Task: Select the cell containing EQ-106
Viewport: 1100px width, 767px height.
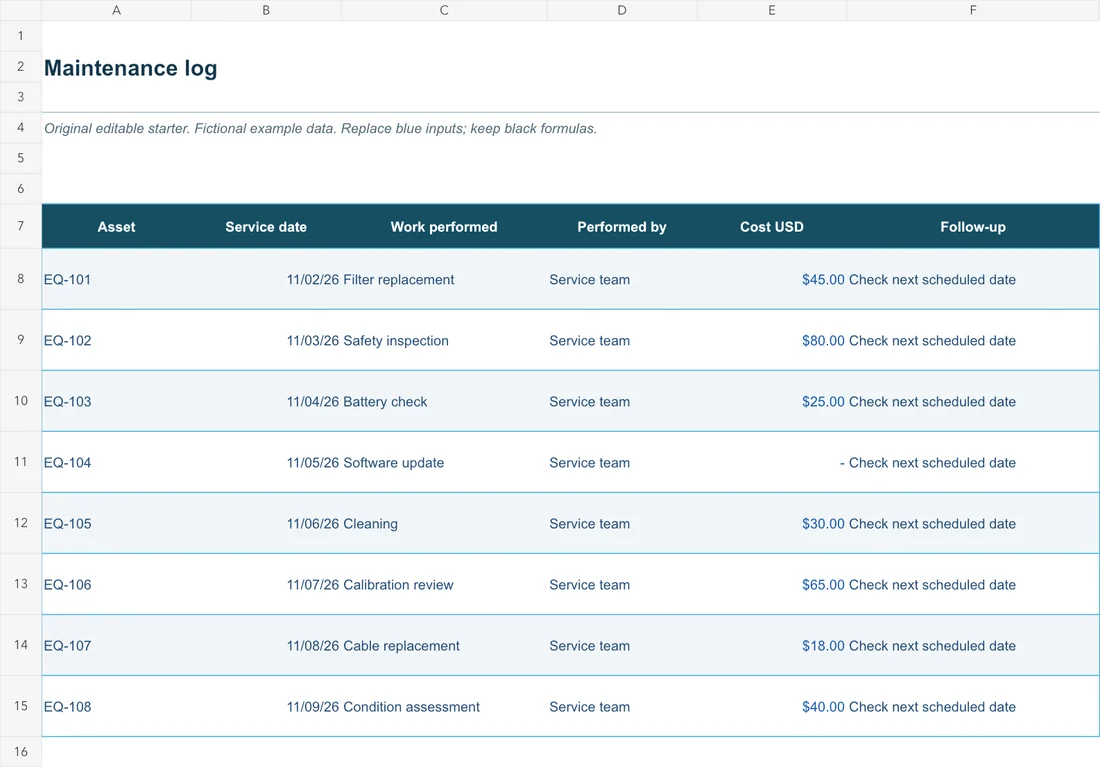Action: point(116,585)
